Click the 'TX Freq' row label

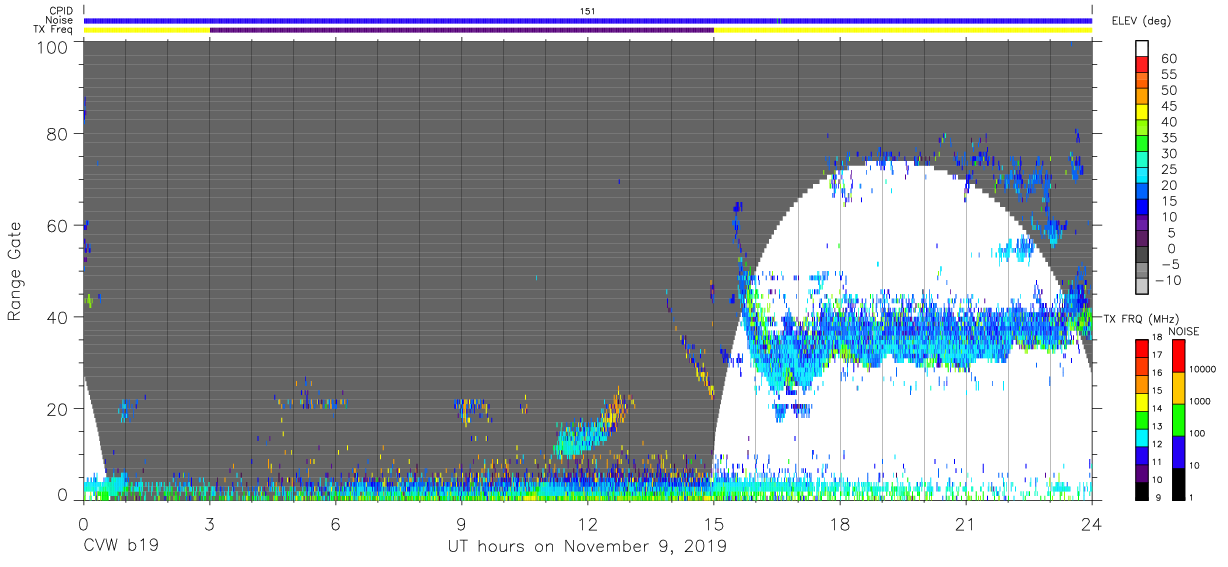click(x=55, y=30)
